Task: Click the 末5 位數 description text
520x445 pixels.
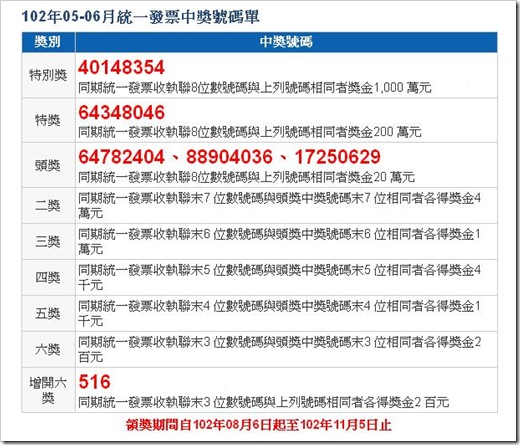Action: tap(280, 277)
